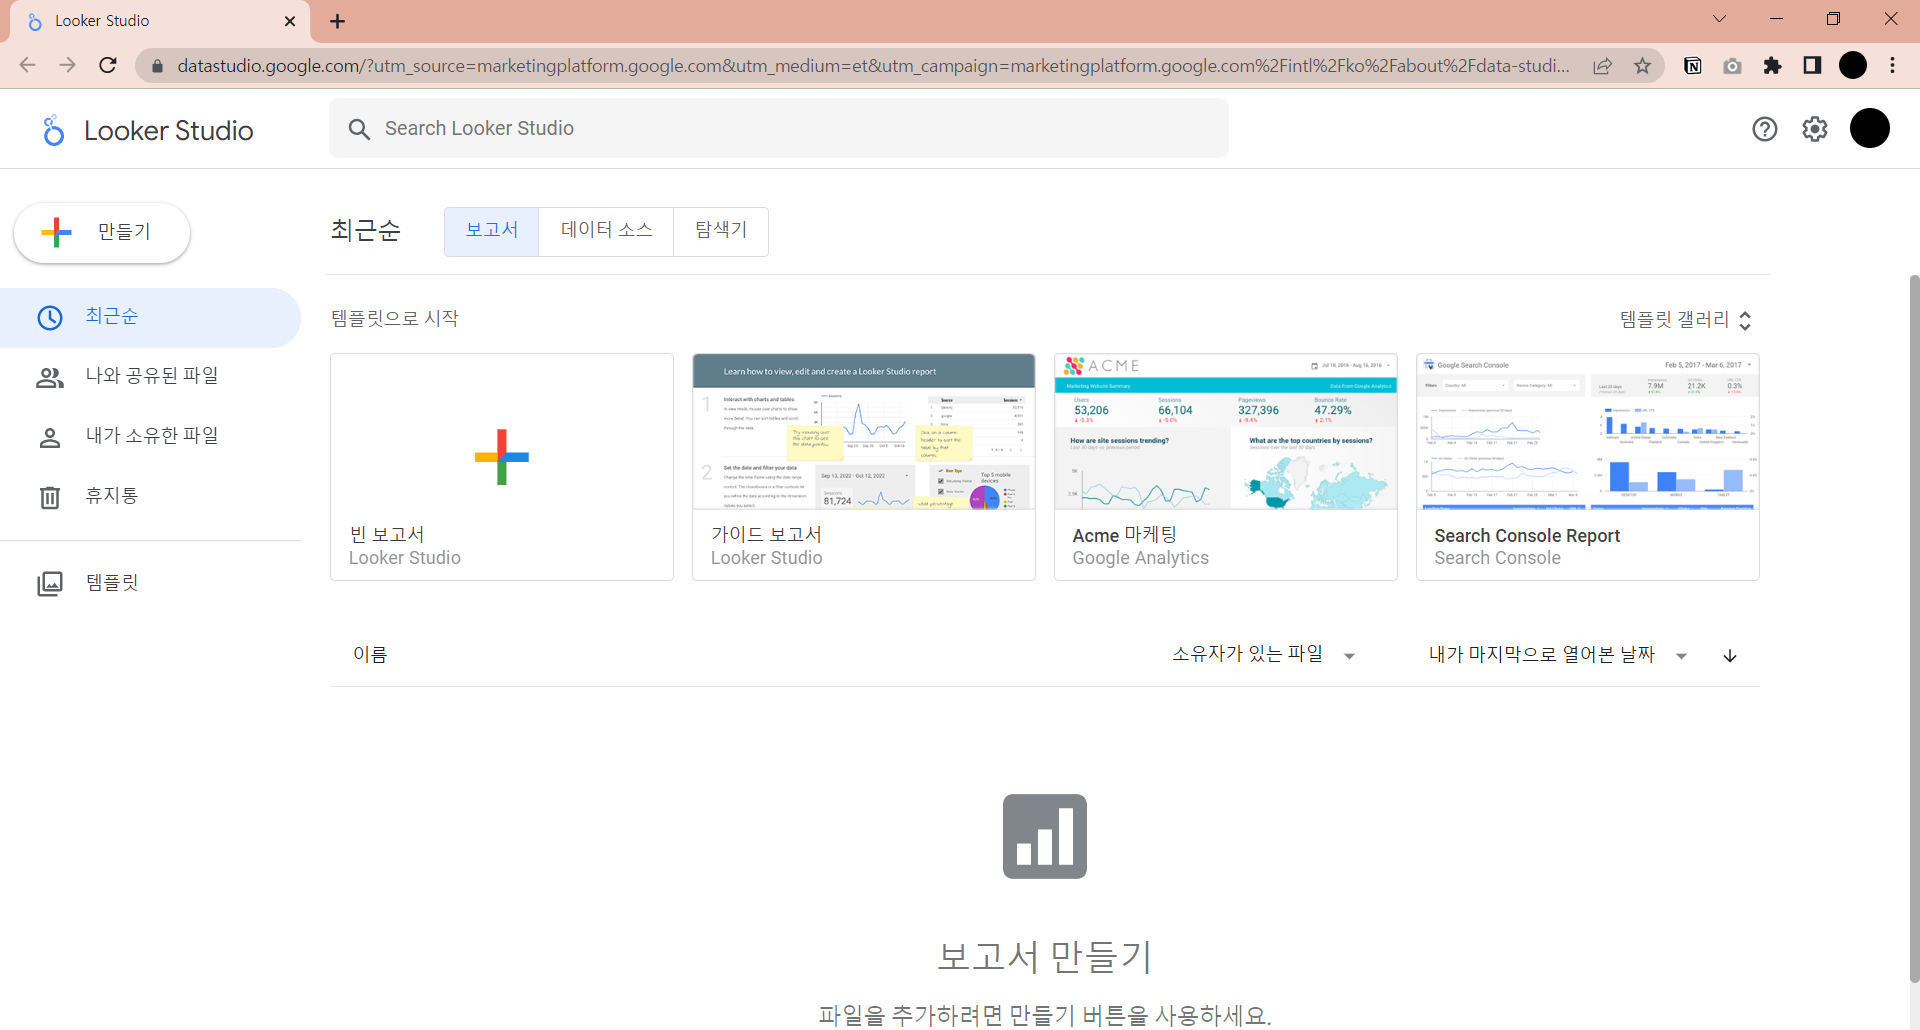Bookmark this page with the star icon

pos(1642,66)
